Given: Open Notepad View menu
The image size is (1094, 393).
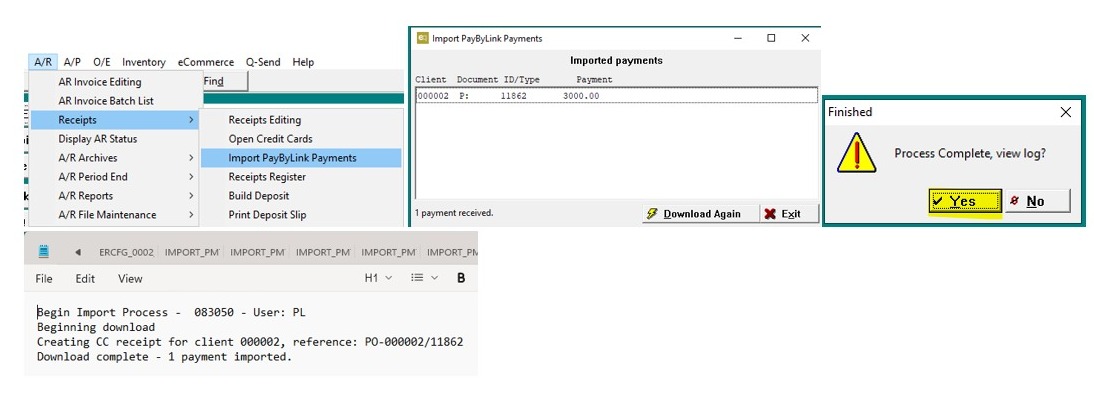Looking at the screenshot, I should point(130,279).
